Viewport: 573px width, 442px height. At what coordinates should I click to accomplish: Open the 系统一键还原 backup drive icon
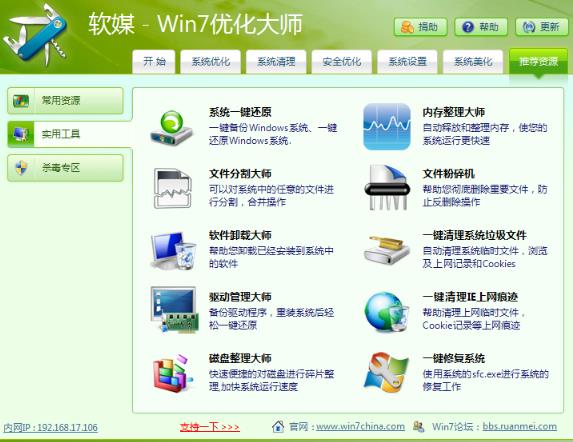click(172, 128)
